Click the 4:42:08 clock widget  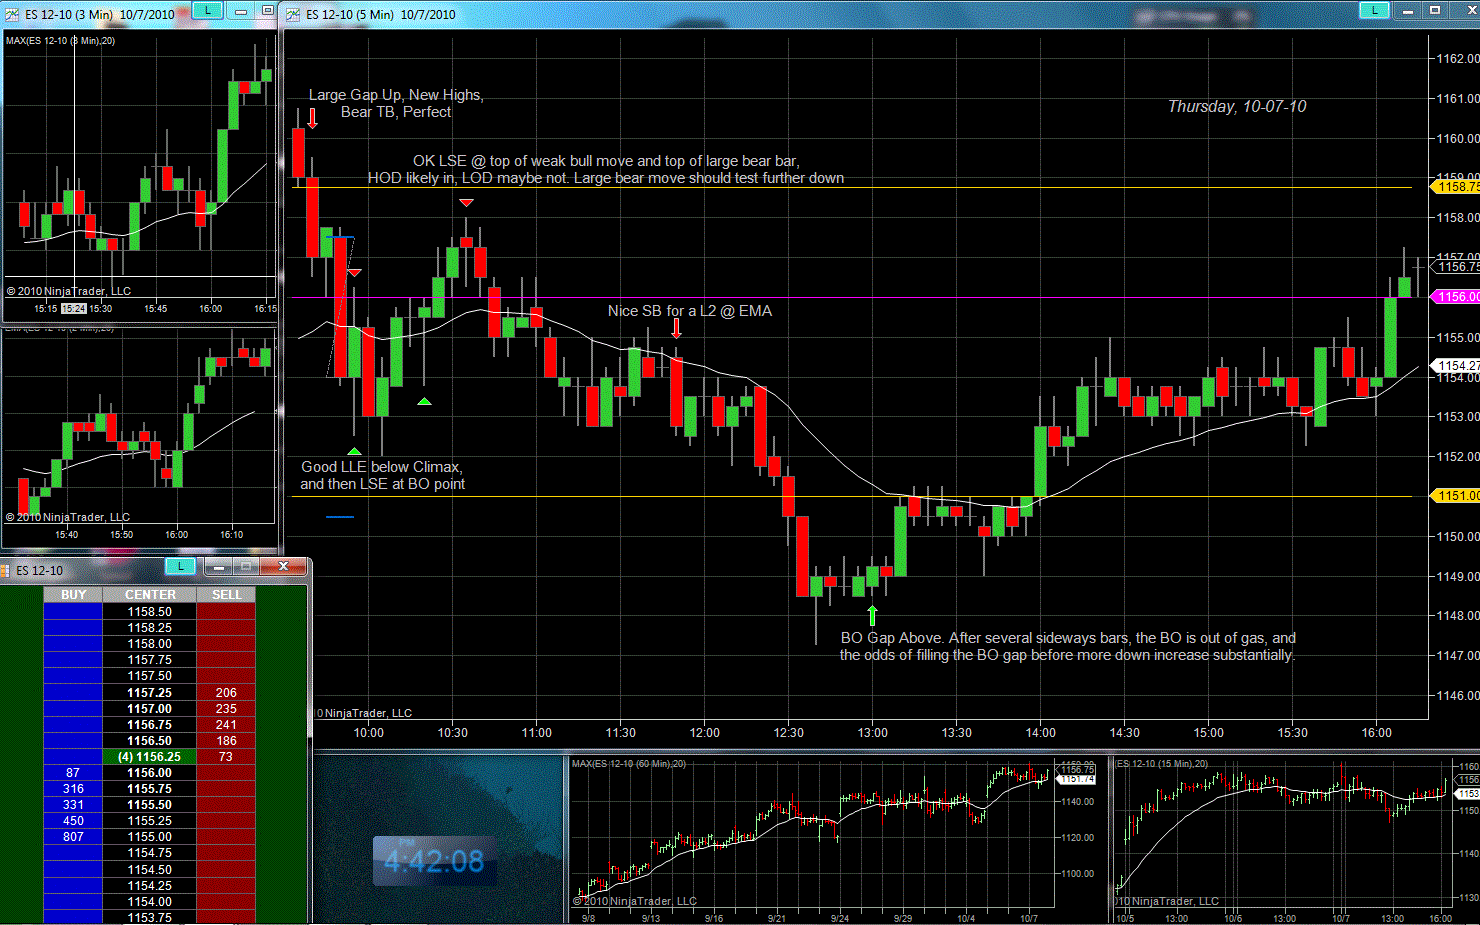coord(434,861)
